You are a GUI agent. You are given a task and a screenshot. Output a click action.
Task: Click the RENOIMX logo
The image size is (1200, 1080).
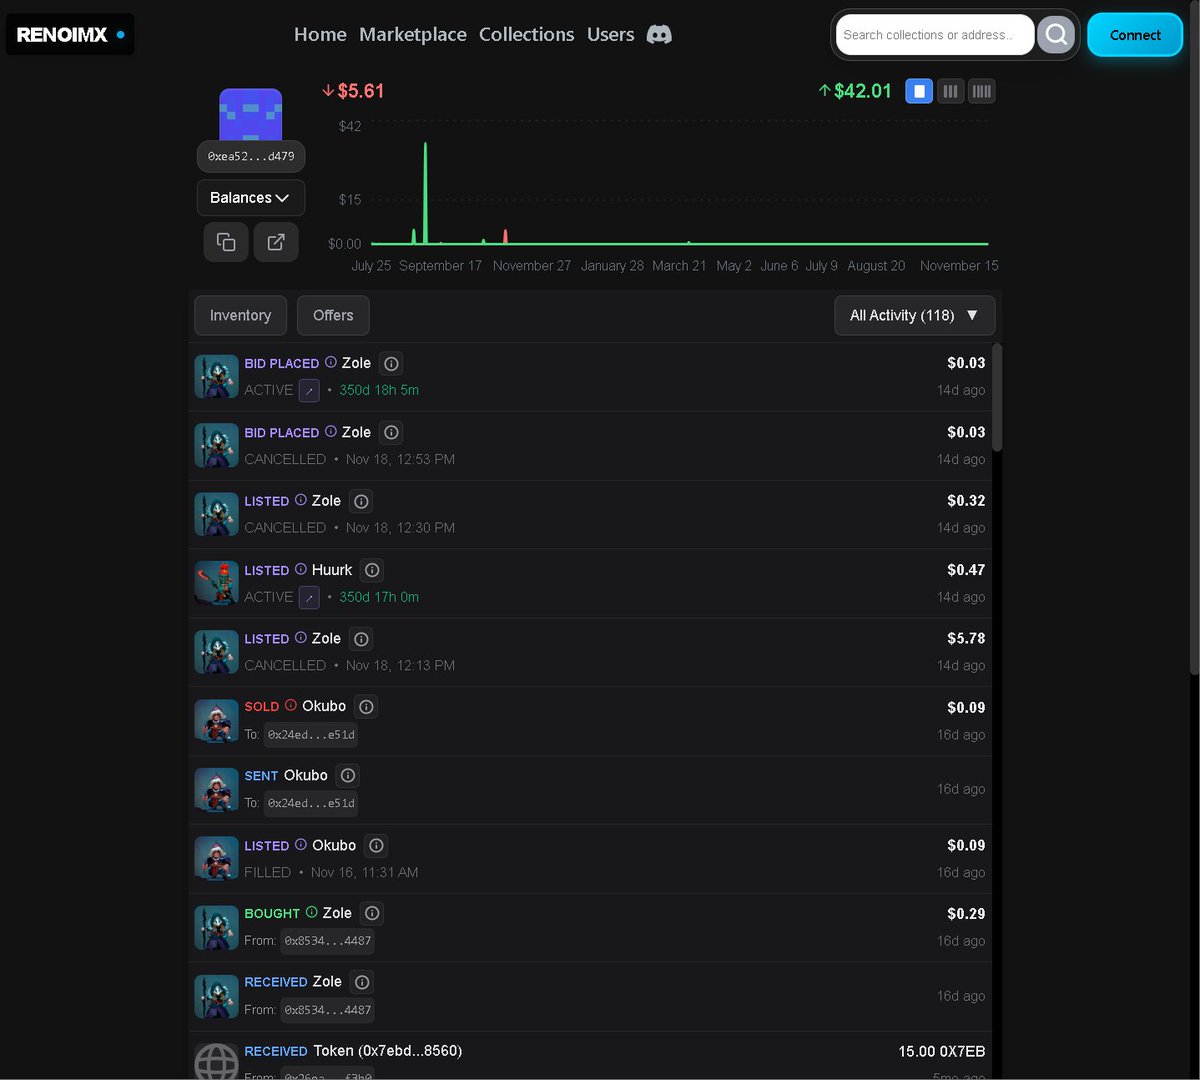70,35
